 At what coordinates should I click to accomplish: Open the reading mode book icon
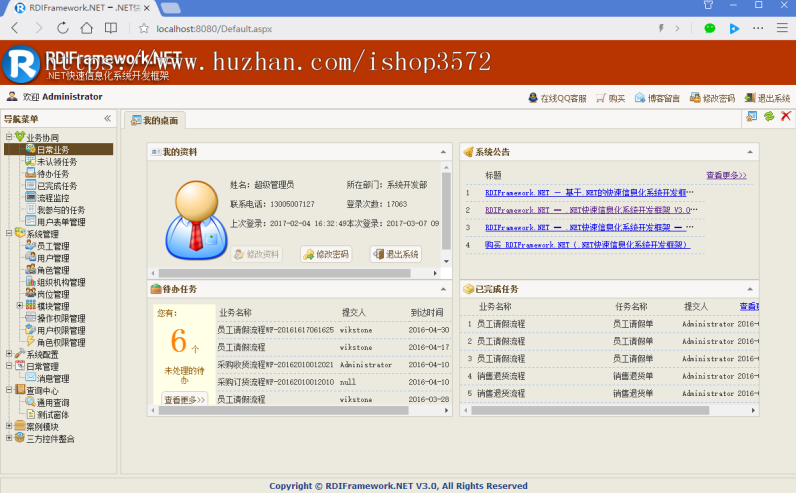(x=111, y=28)
